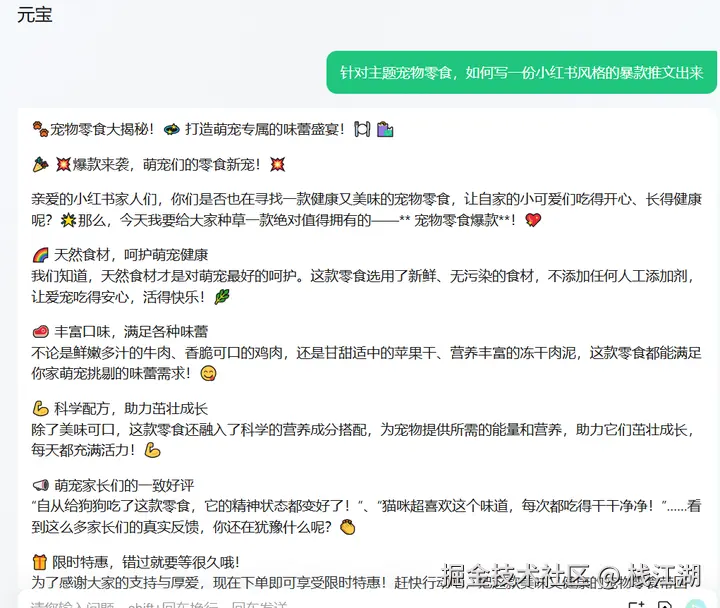Click the fish dish emoji before 打造萌宠

[172, 129]
